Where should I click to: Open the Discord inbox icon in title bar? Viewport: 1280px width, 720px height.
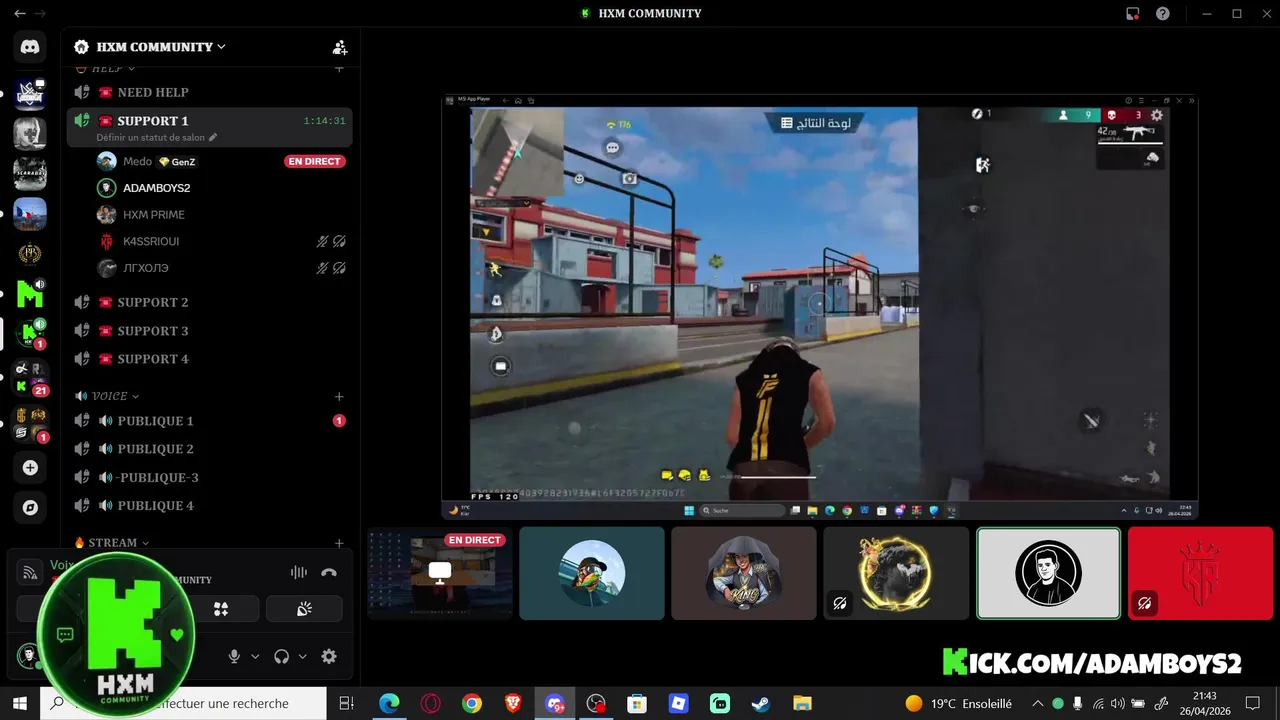pyautogui.click(x=1133, y=14)
